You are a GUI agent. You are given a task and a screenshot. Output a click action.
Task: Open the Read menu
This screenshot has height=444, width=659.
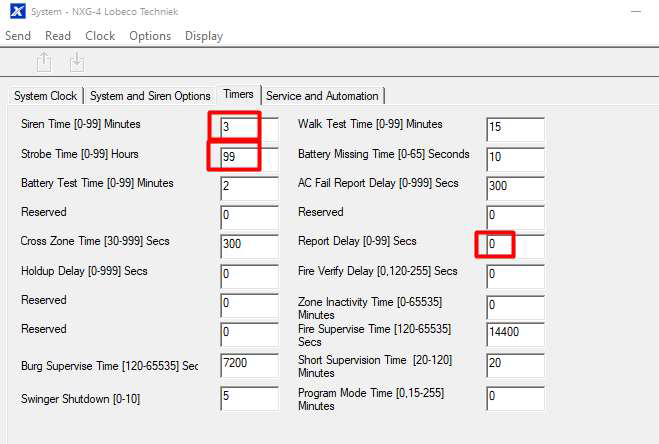[x=58, y=36]
